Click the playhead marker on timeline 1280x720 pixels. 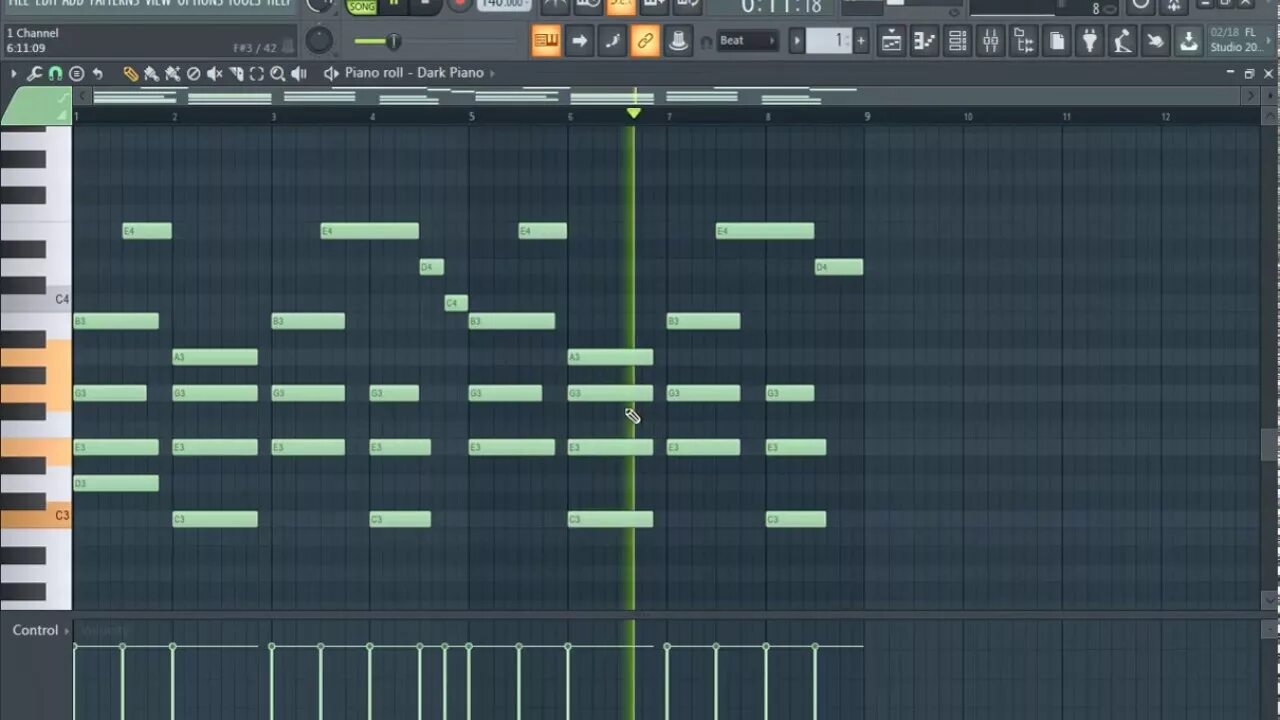[x=633, y=114]
